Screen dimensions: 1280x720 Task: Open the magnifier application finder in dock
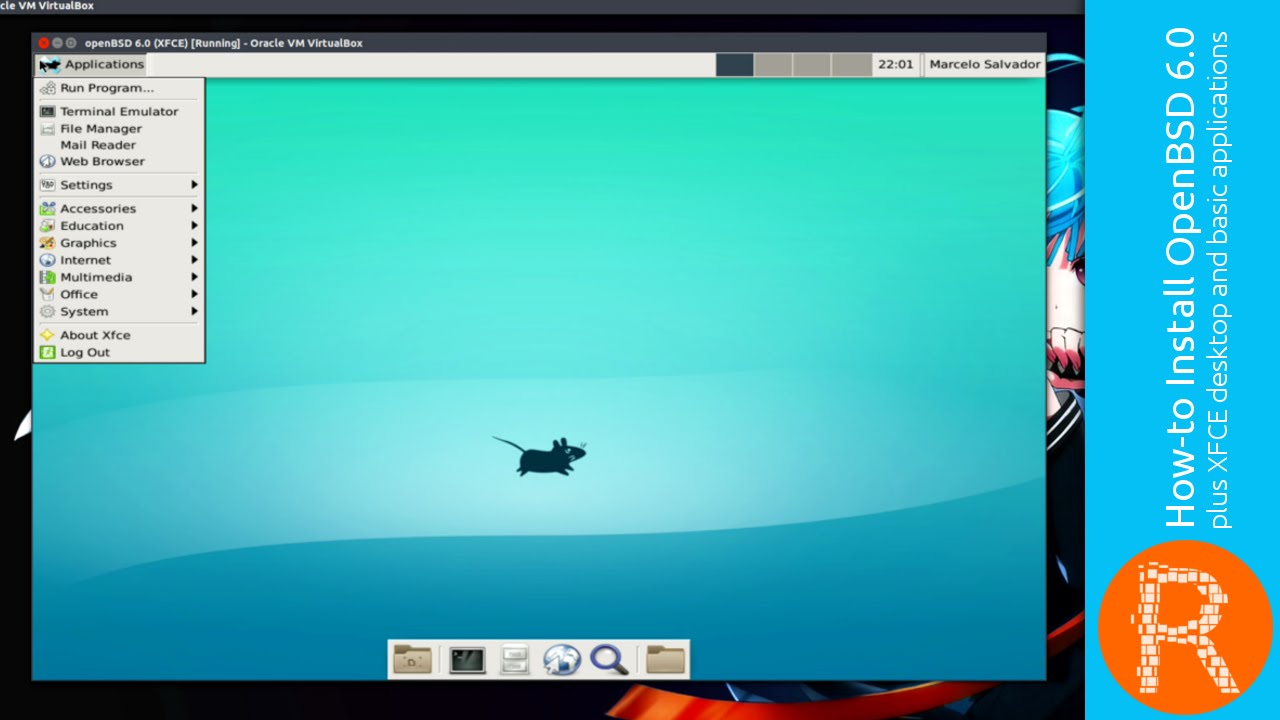coord(609,660)
